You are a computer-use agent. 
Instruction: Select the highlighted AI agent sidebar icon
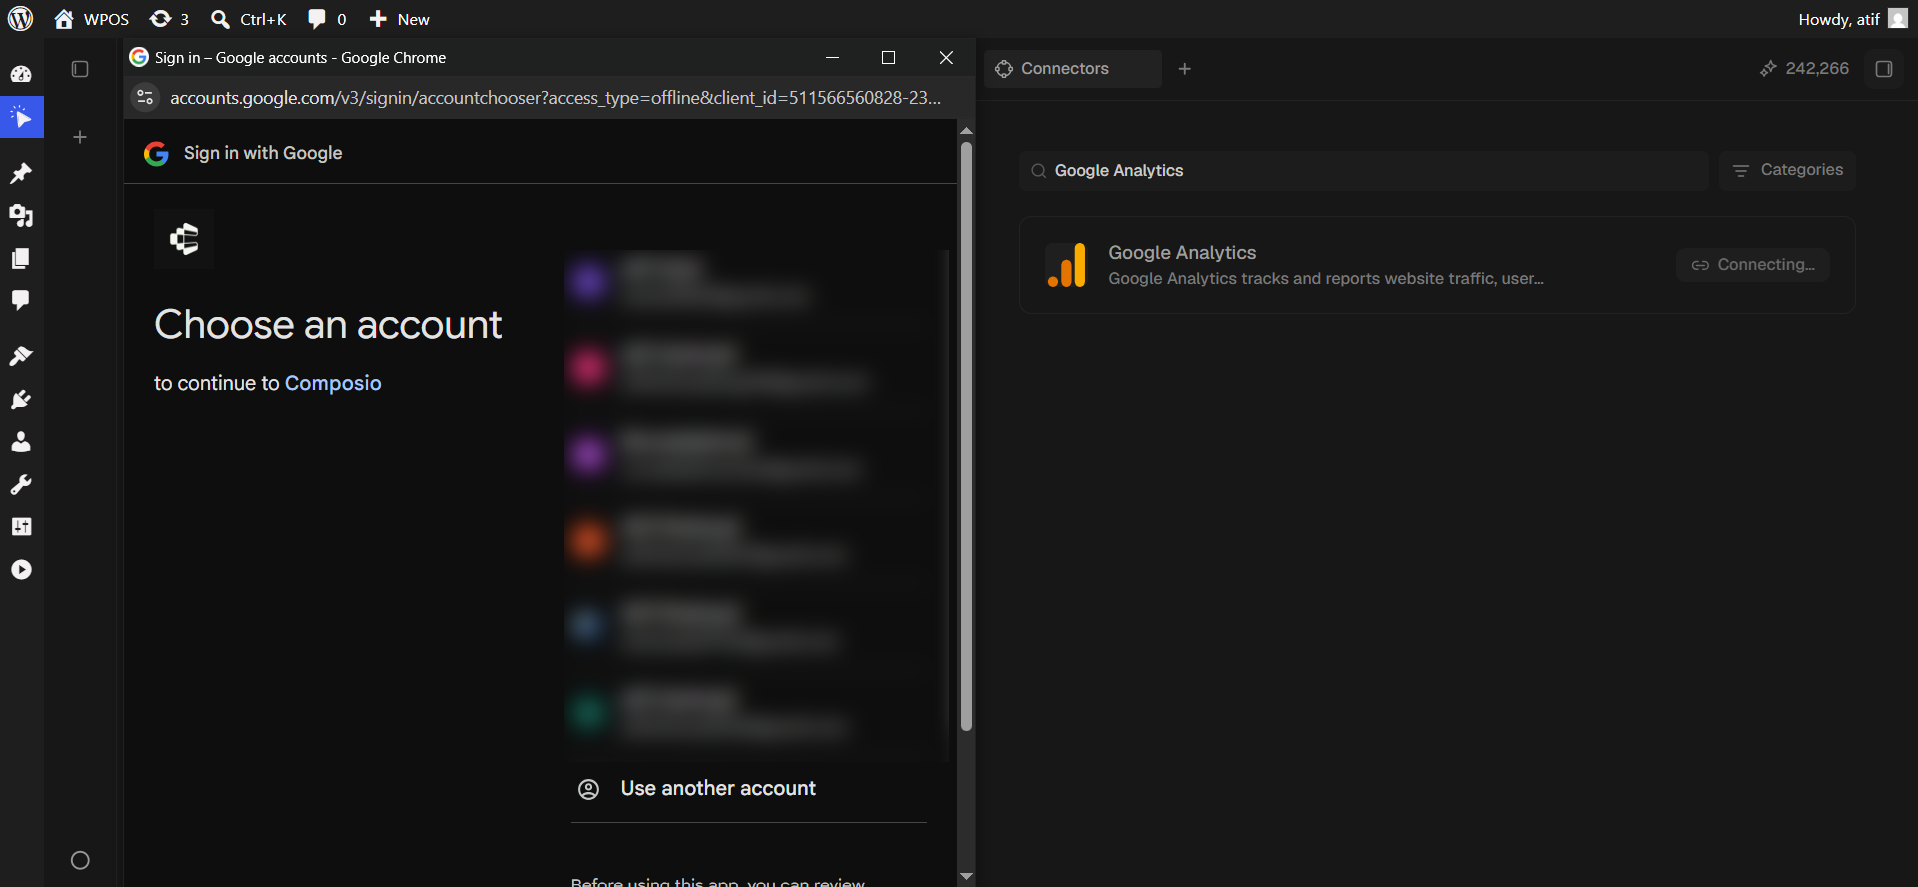21,117
